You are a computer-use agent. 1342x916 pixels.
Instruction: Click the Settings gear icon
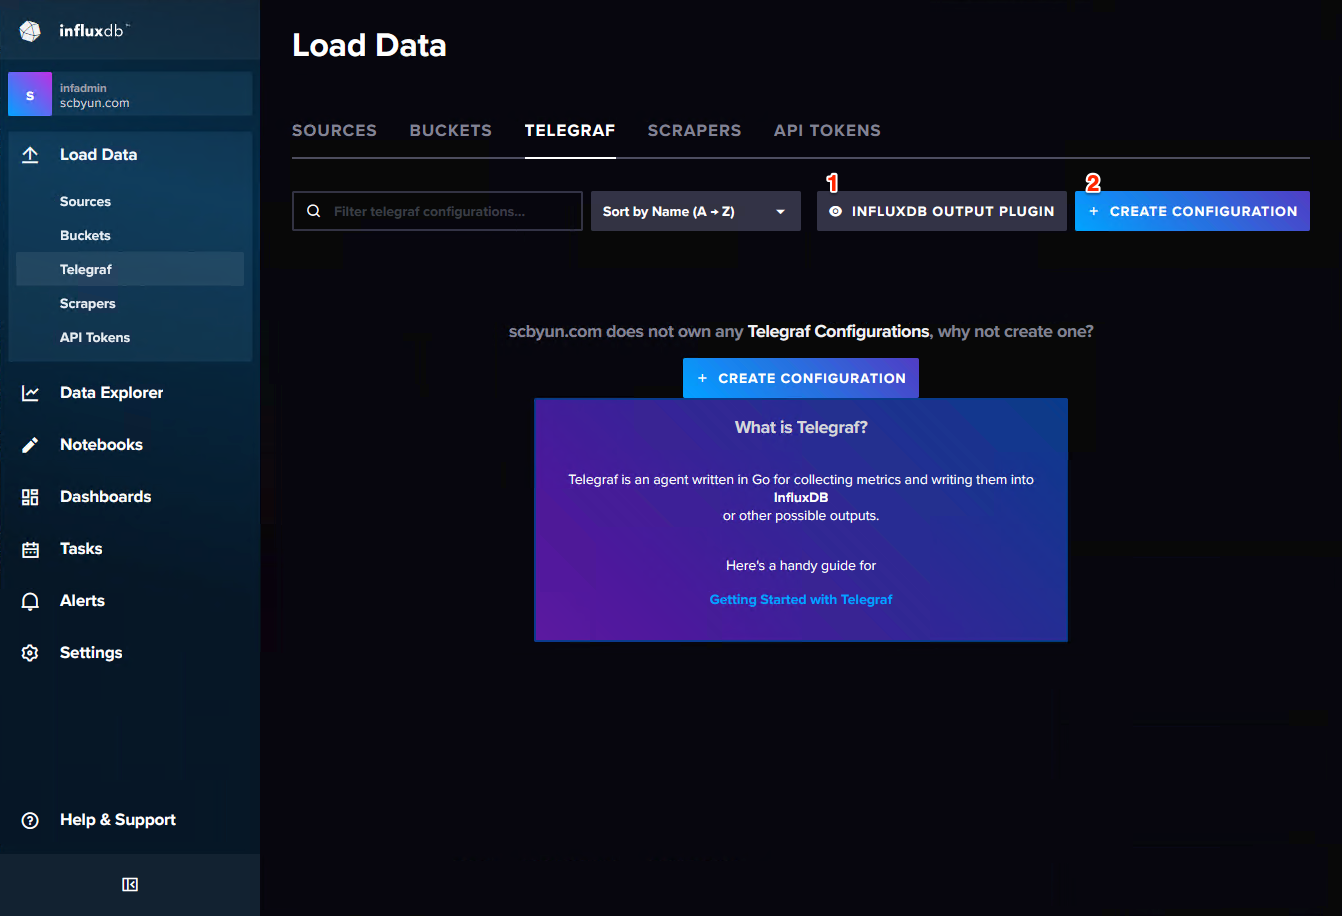30,653
